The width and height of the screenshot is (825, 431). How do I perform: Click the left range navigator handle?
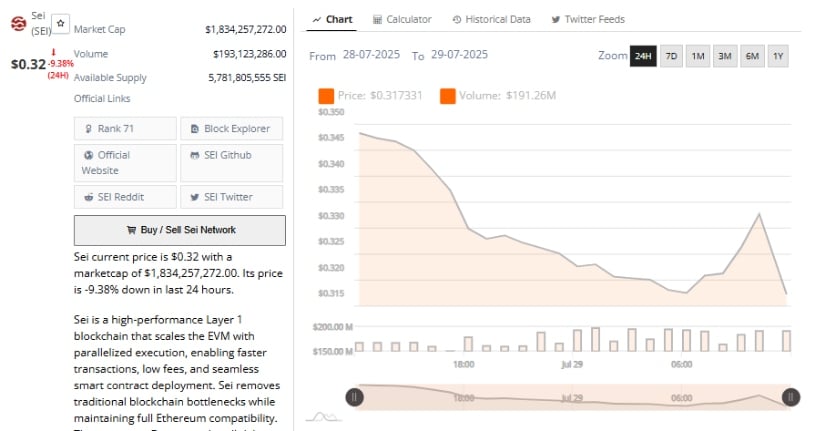pyautogui.click(x=355, y=397)
